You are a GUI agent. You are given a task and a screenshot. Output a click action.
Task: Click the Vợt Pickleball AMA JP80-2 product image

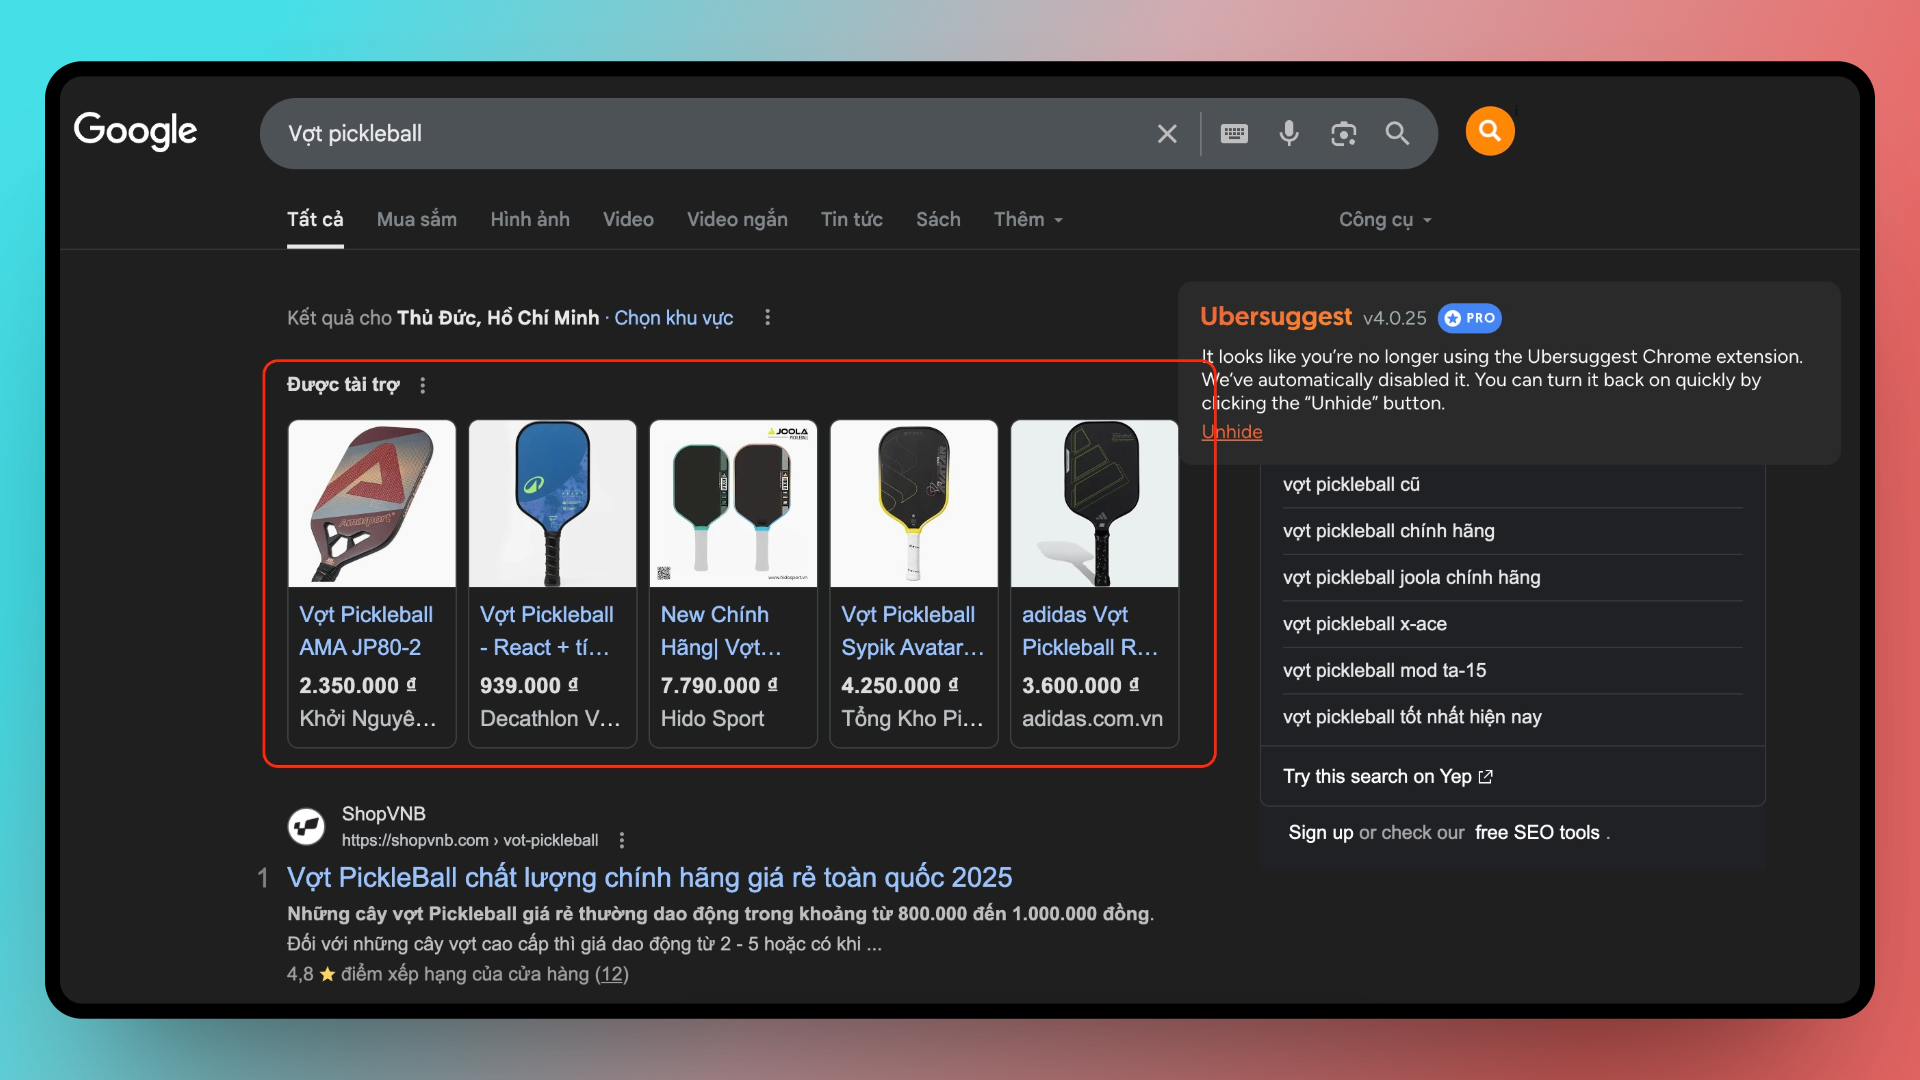coord(372,503)
